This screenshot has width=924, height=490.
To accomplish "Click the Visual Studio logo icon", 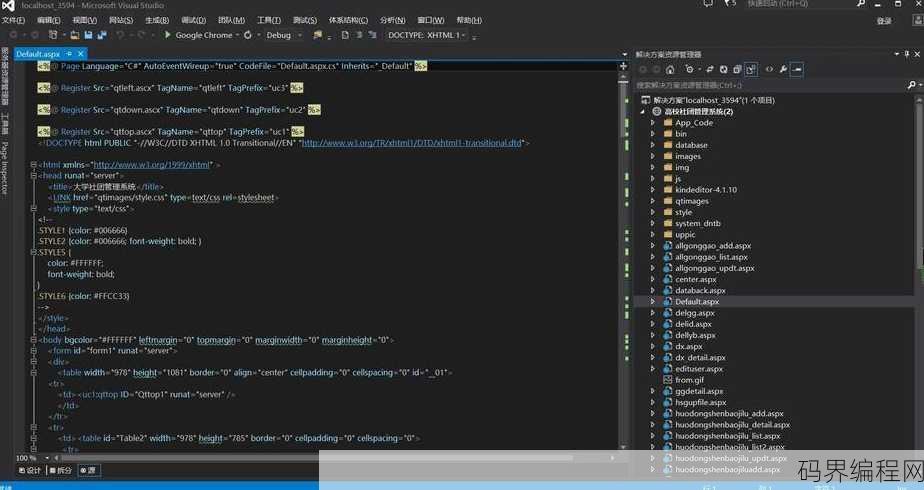I will pyautogui.click(x=8, y=6).
